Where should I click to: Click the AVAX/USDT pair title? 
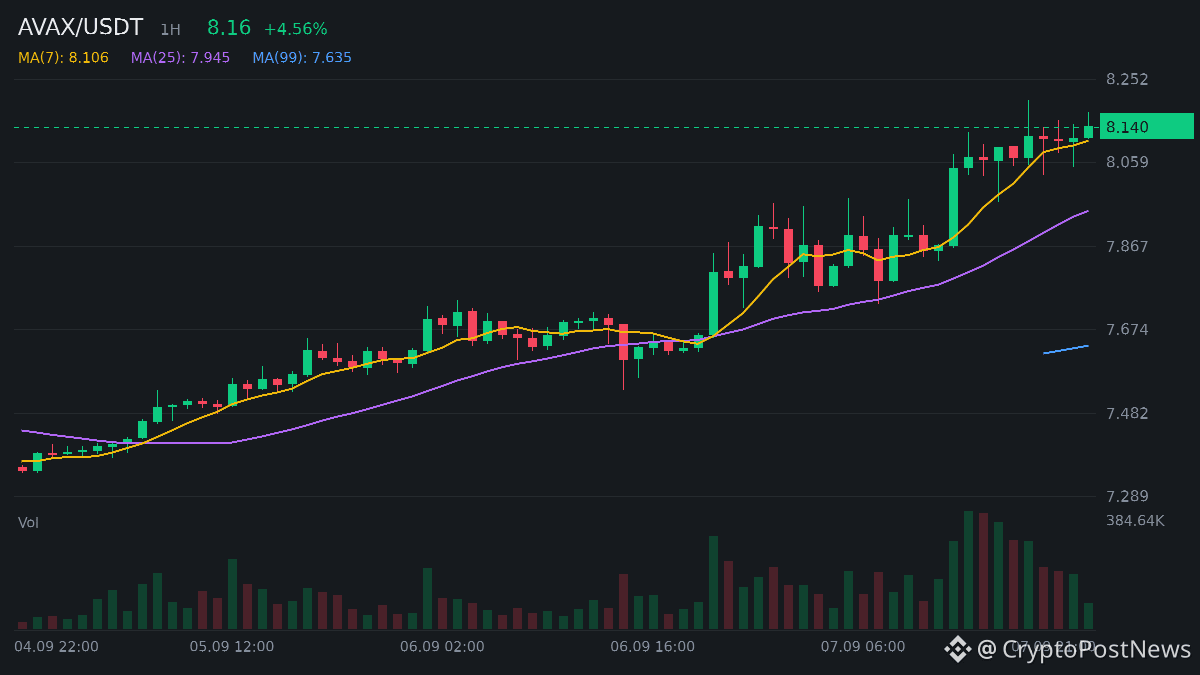pyautogui.click(x=81, y=28)
